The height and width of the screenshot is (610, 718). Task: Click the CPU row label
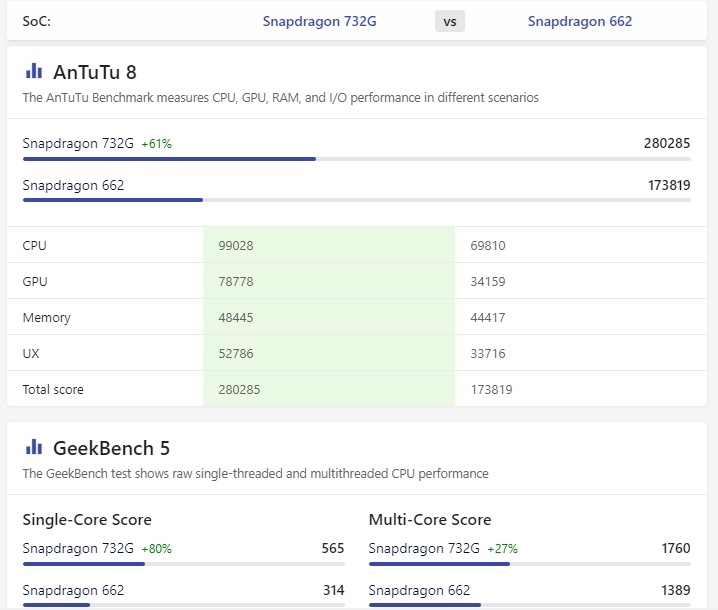(34, 245)
